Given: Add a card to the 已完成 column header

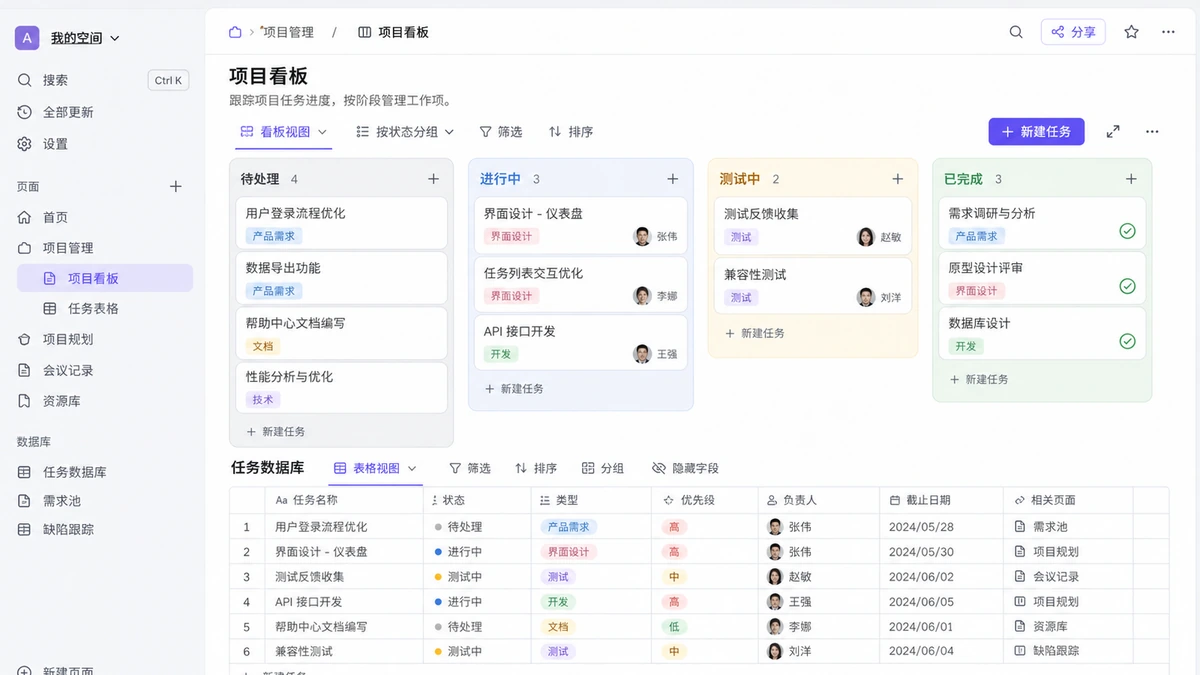Looking at the screenshot, I should [1131, 179].
